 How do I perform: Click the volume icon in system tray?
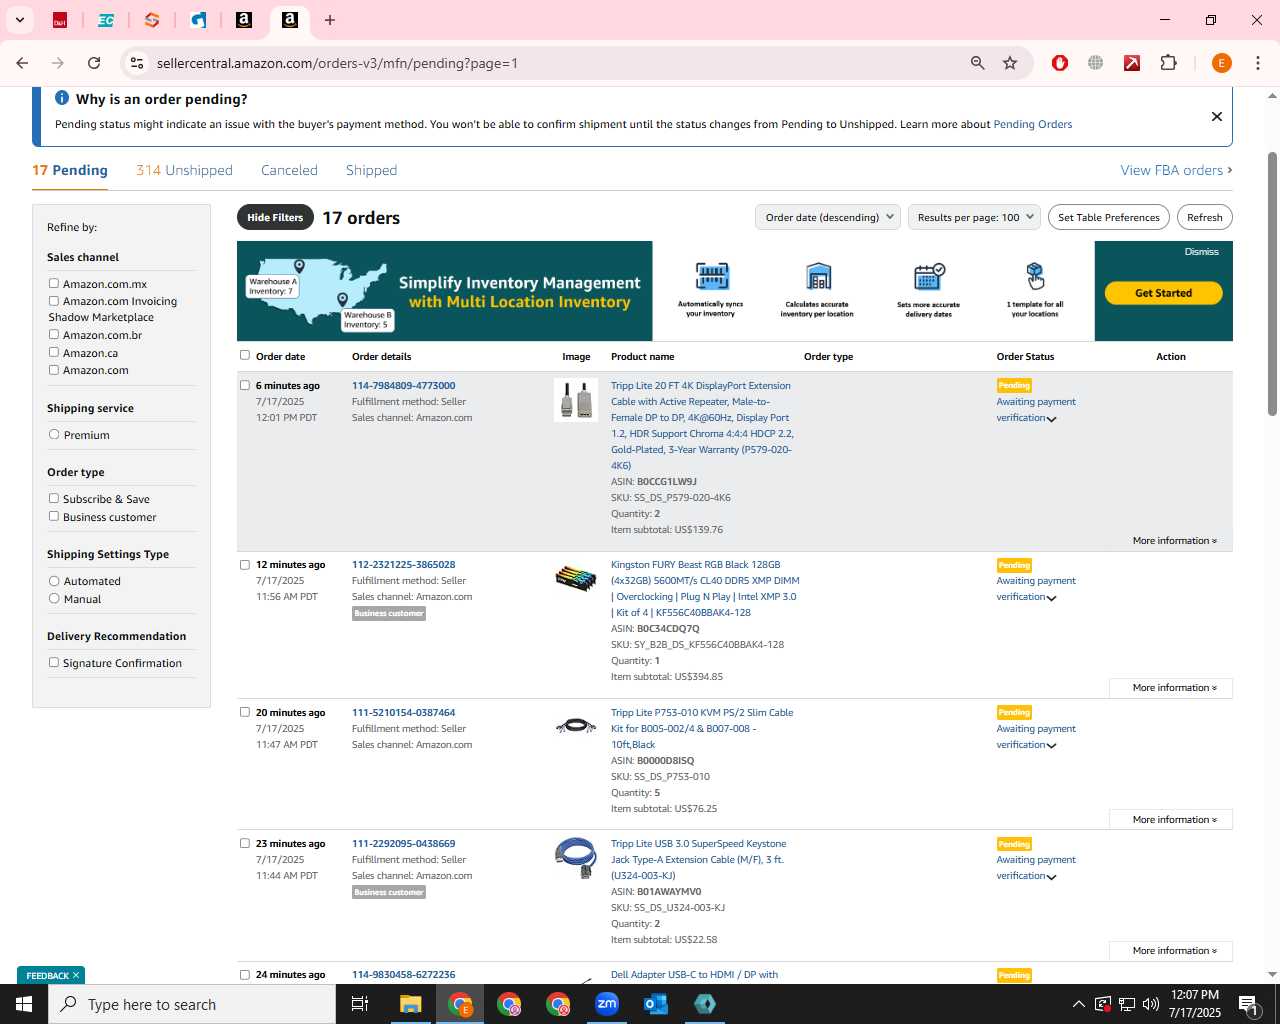tap(1151, 1004)
